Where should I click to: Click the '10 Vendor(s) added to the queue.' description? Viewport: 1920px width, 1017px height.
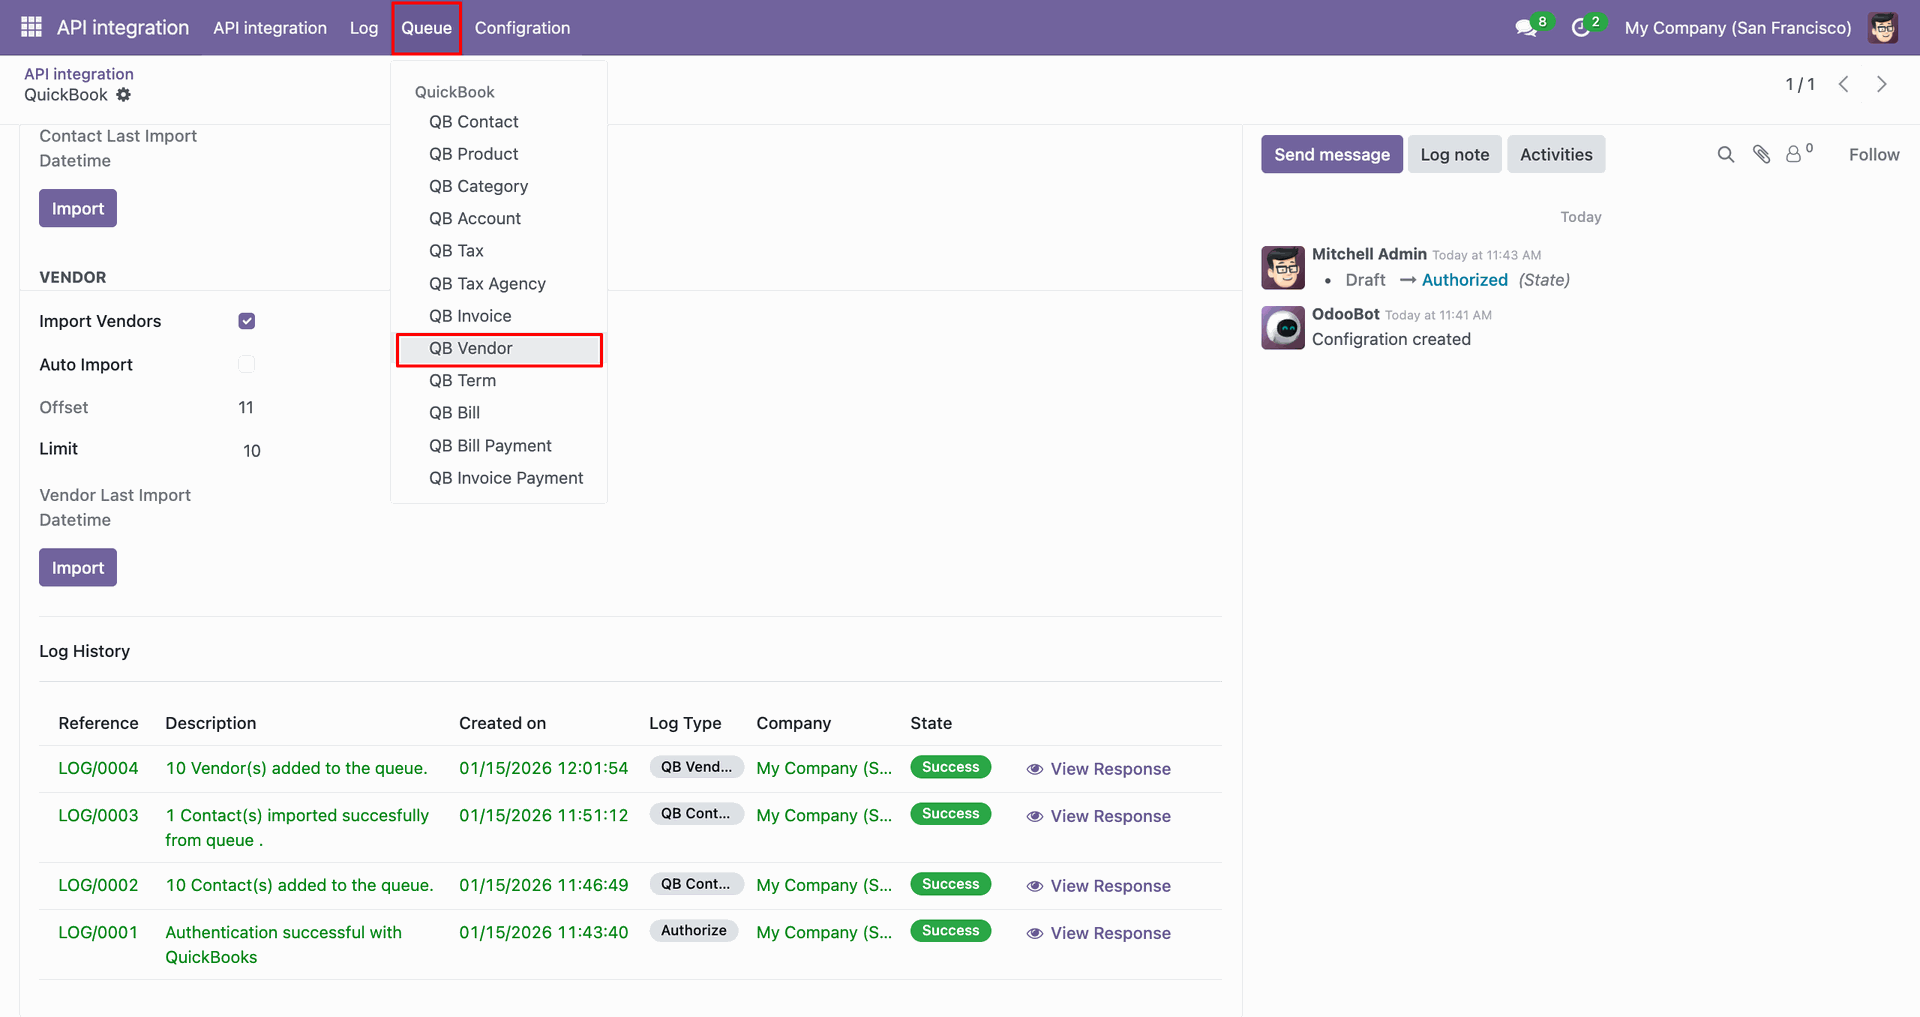[296, 768]
